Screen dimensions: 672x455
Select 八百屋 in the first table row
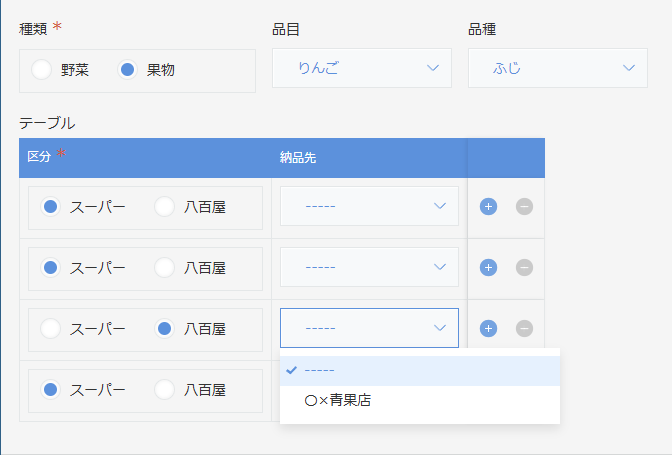165,207
